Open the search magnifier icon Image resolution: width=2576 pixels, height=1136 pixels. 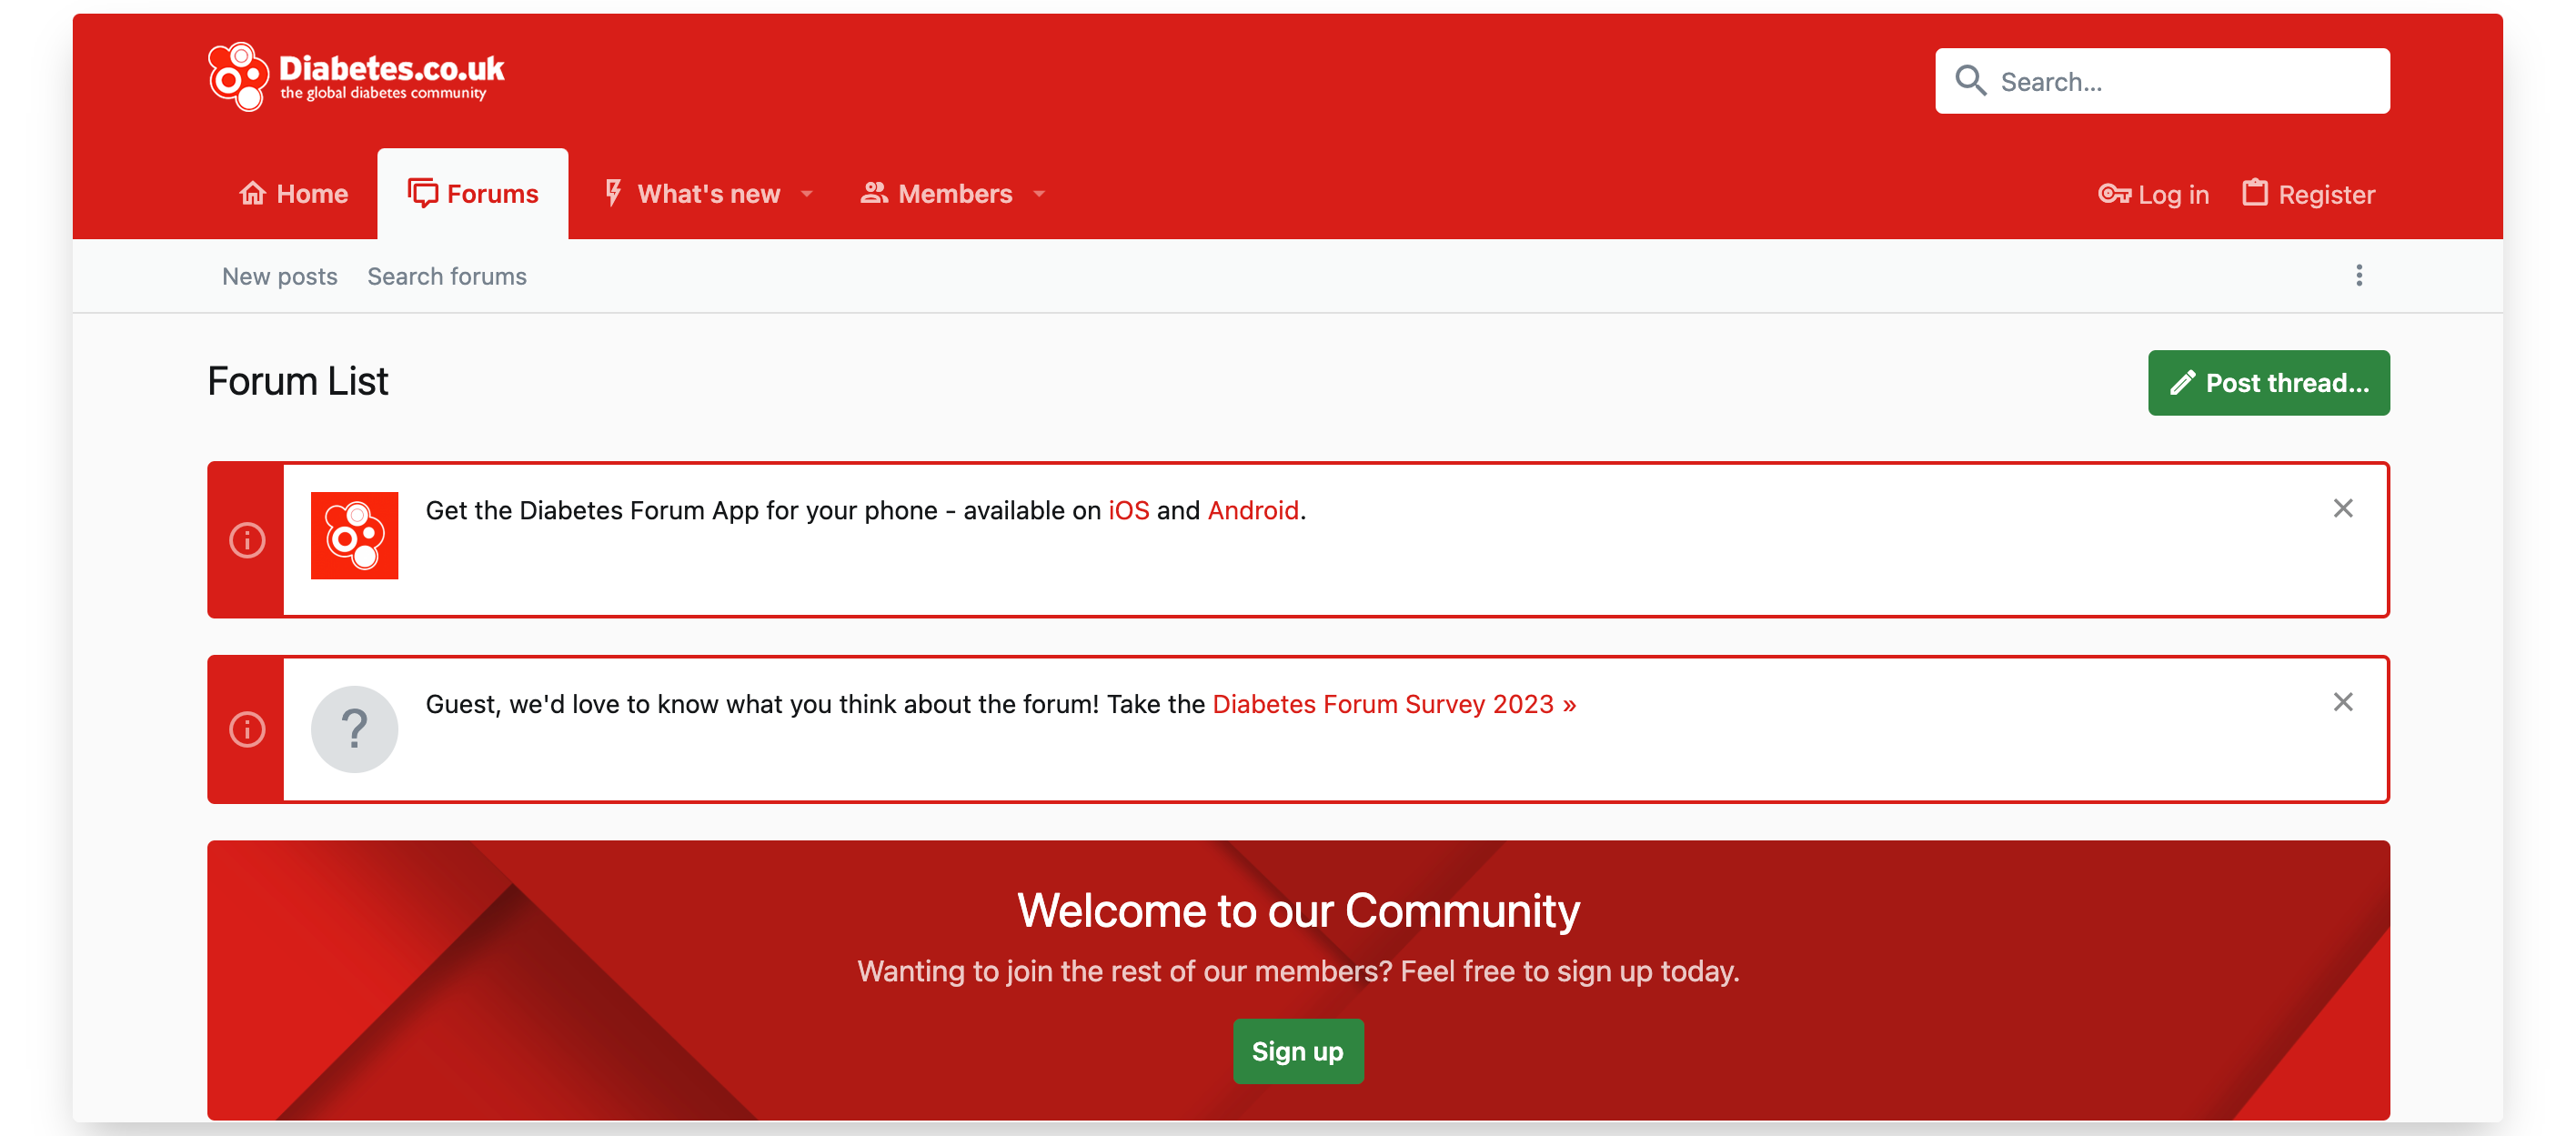[x=1971, y=80]
